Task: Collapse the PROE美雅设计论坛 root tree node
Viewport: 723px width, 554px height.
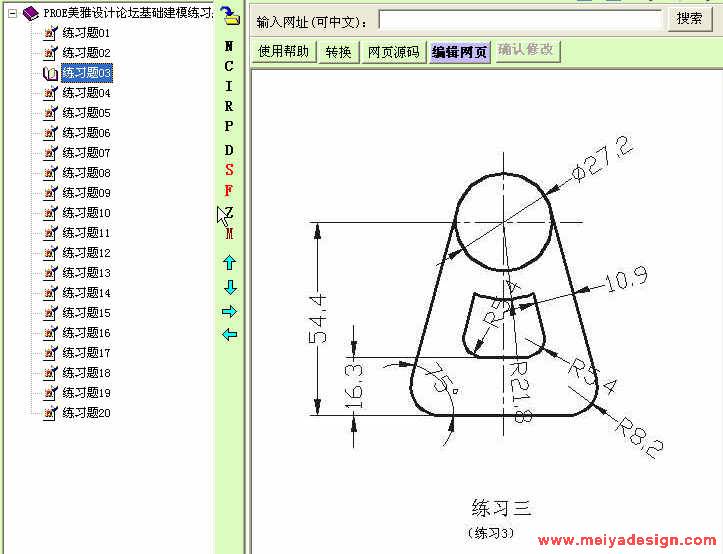Action: (12, 13)
